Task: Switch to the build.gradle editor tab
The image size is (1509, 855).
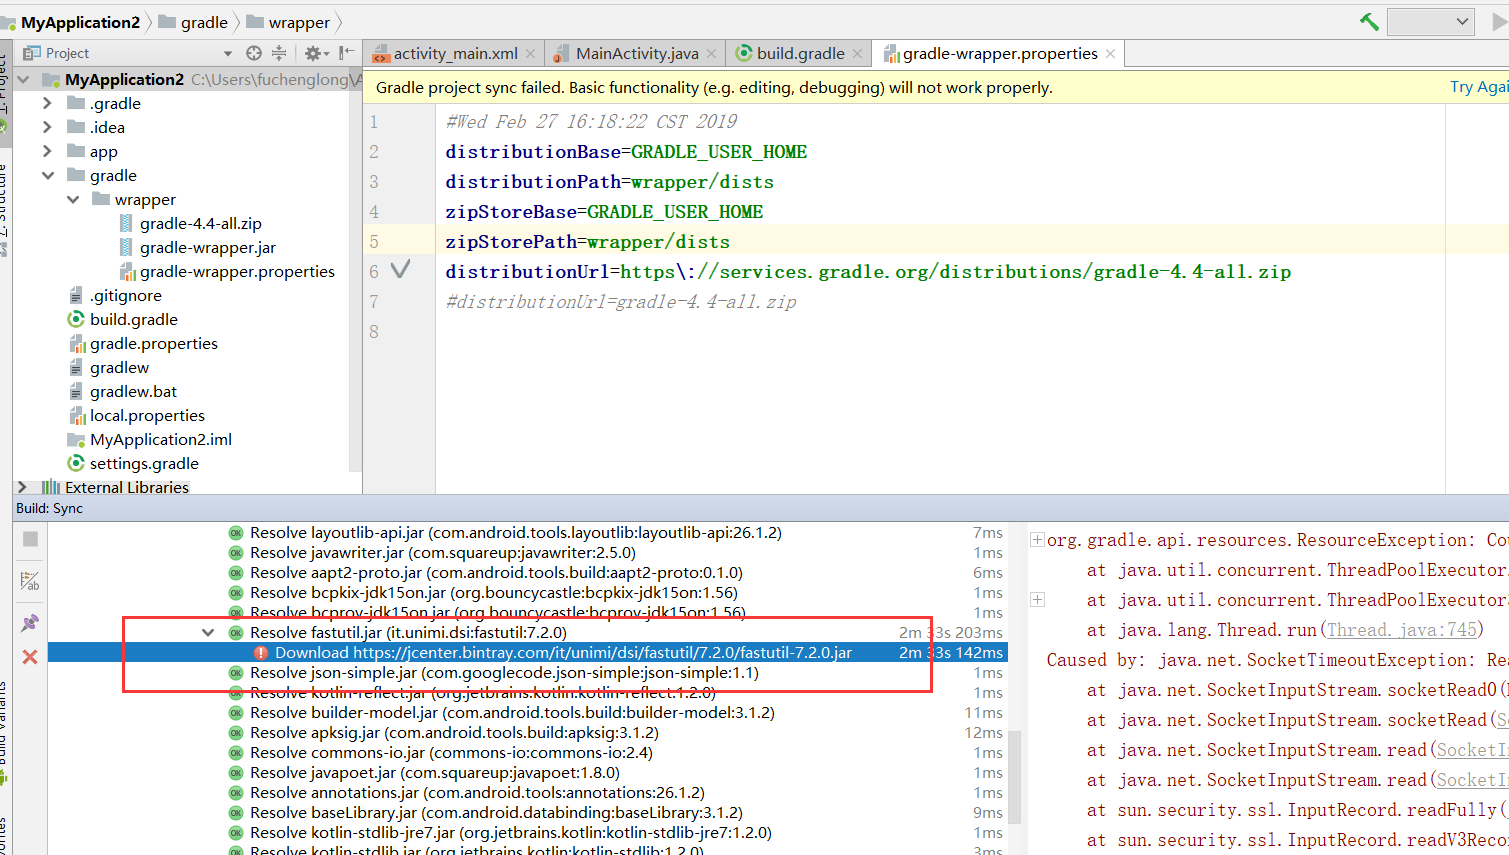Action: point(800,53)
